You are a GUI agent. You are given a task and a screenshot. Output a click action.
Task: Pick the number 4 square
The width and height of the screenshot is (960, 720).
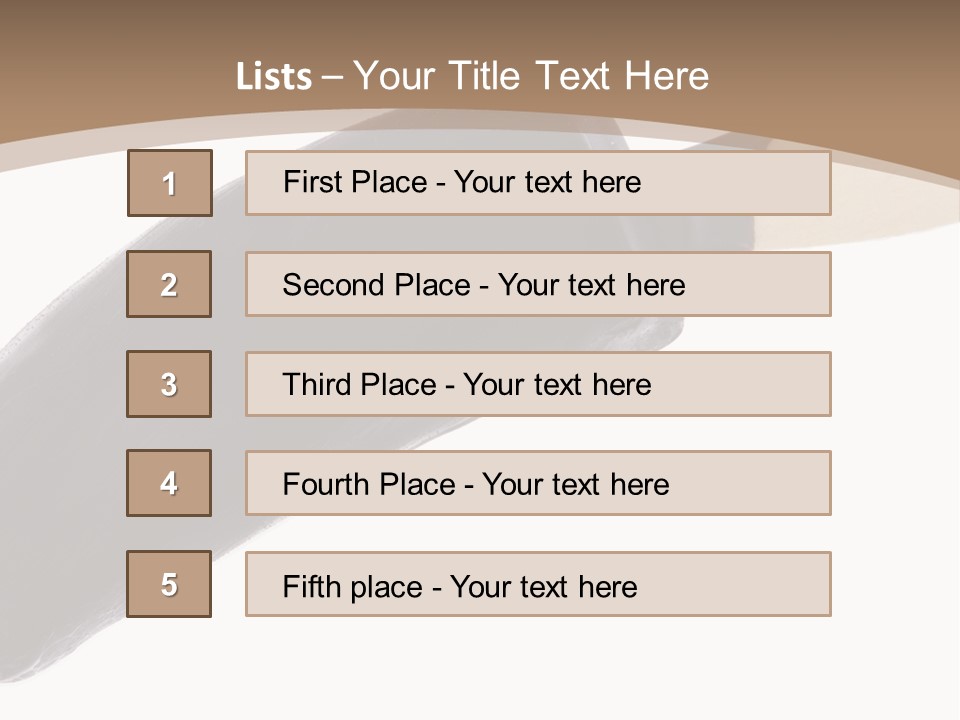pyautogui.click(x=169, y=483)
